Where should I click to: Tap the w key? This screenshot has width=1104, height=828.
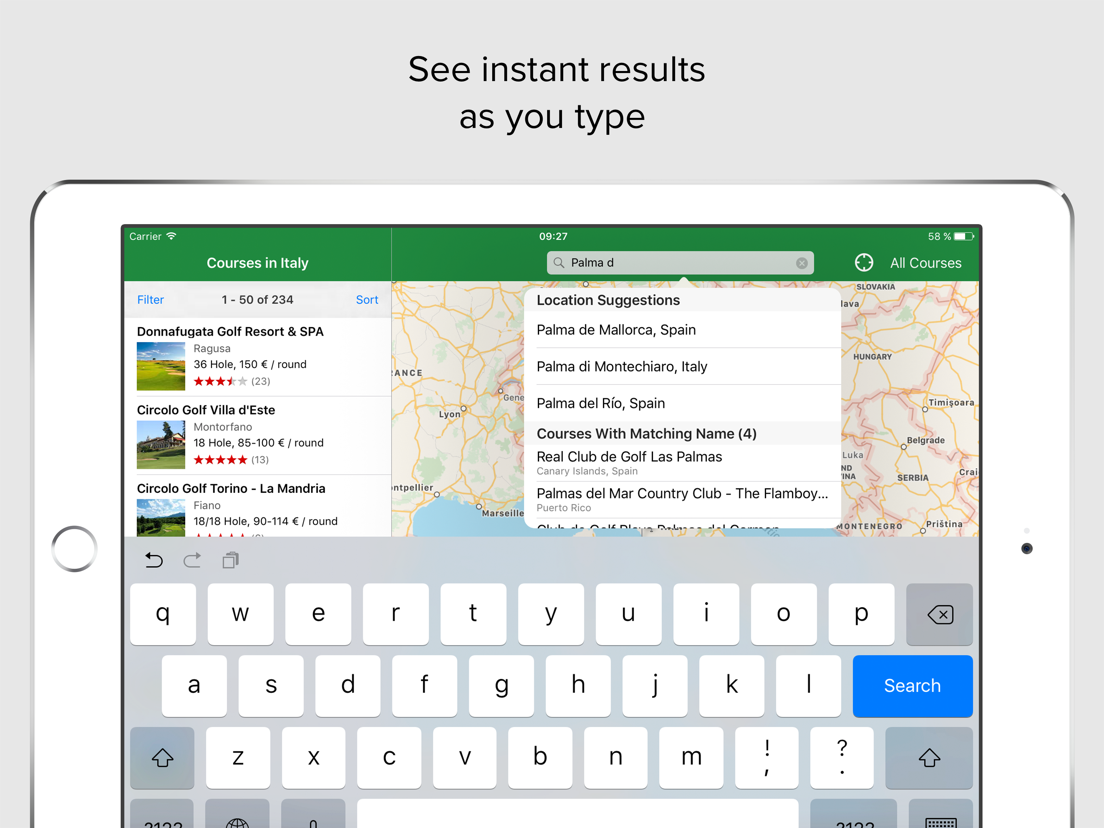240,614
